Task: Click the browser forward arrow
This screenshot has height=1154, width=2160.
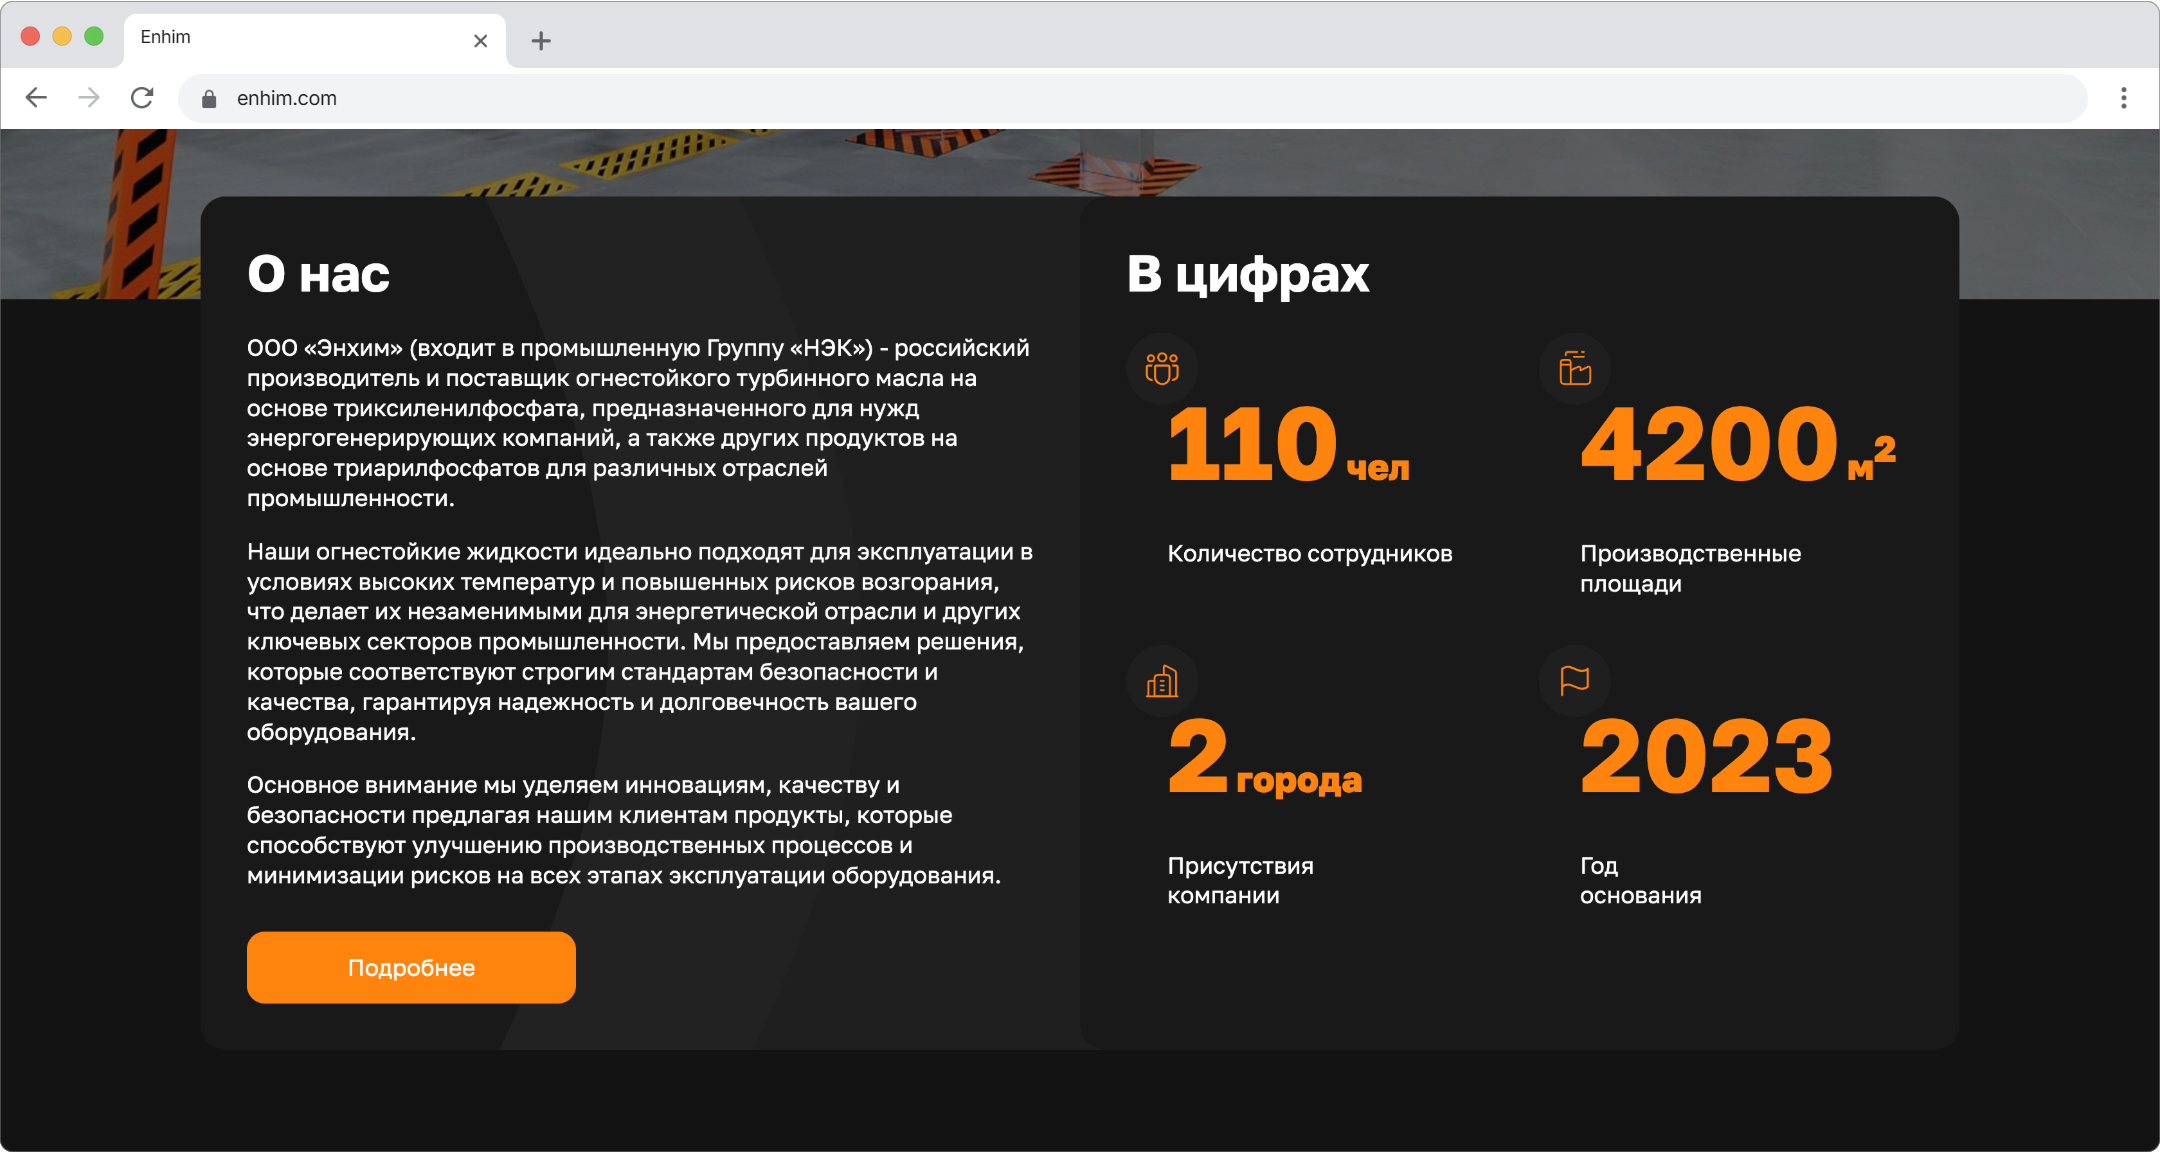Action: click(x=89, y=98)
